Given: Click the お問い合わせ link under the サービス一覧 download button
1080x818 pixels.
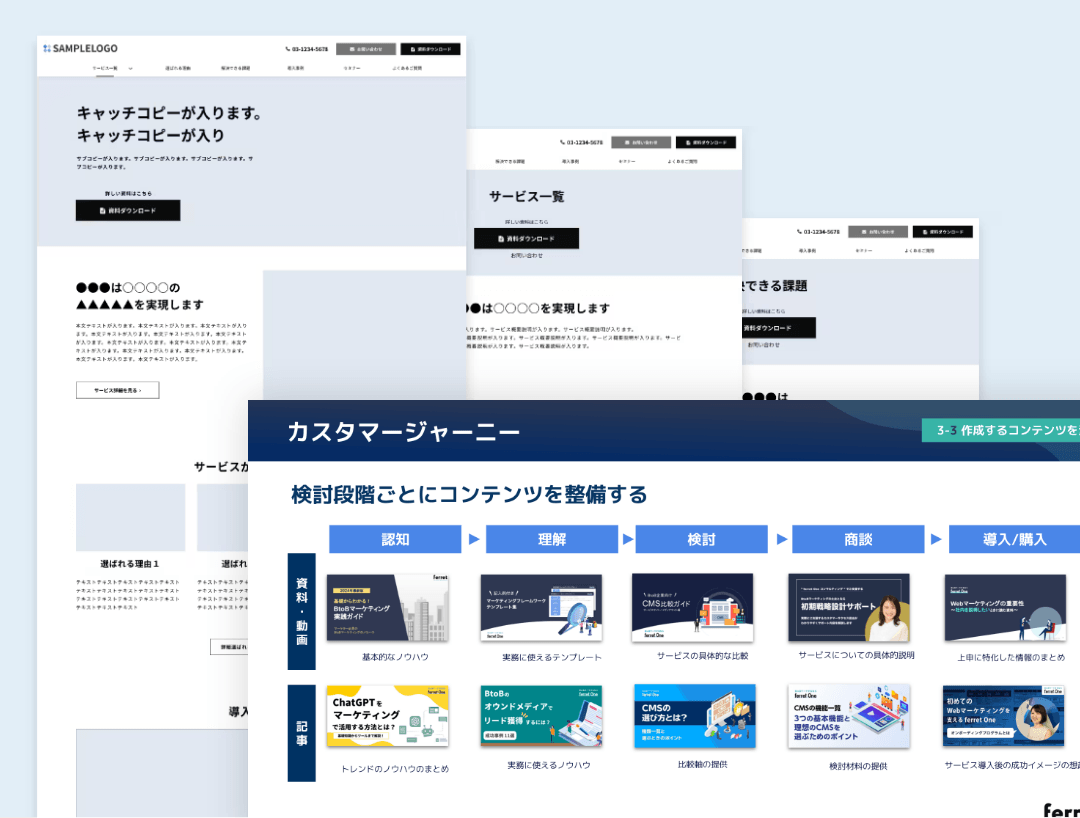Looking at the screenshot, I should tap(526, 256).
